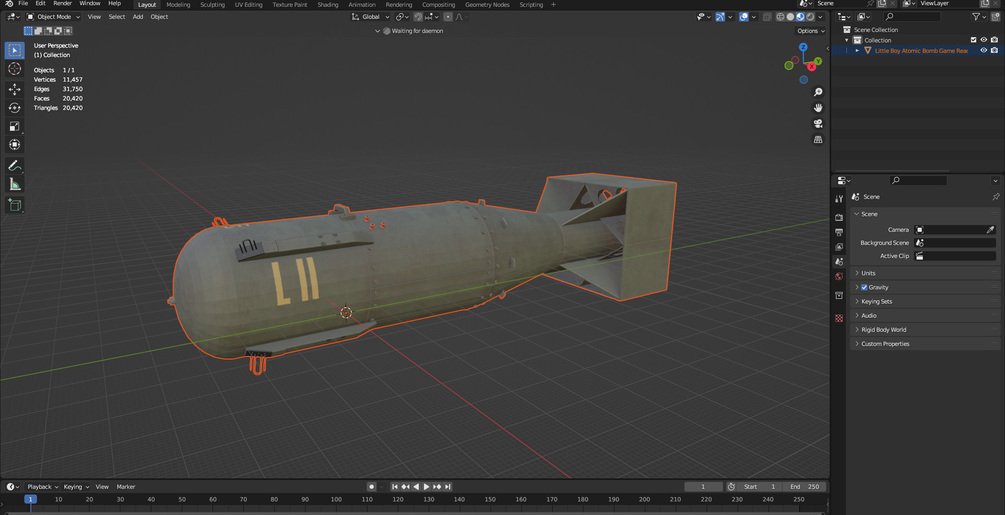Image resolution: width=1005 pixels, height=515 pixels.
Task: Switch to the Modeling workspace tab
Action: coord(178,4)
